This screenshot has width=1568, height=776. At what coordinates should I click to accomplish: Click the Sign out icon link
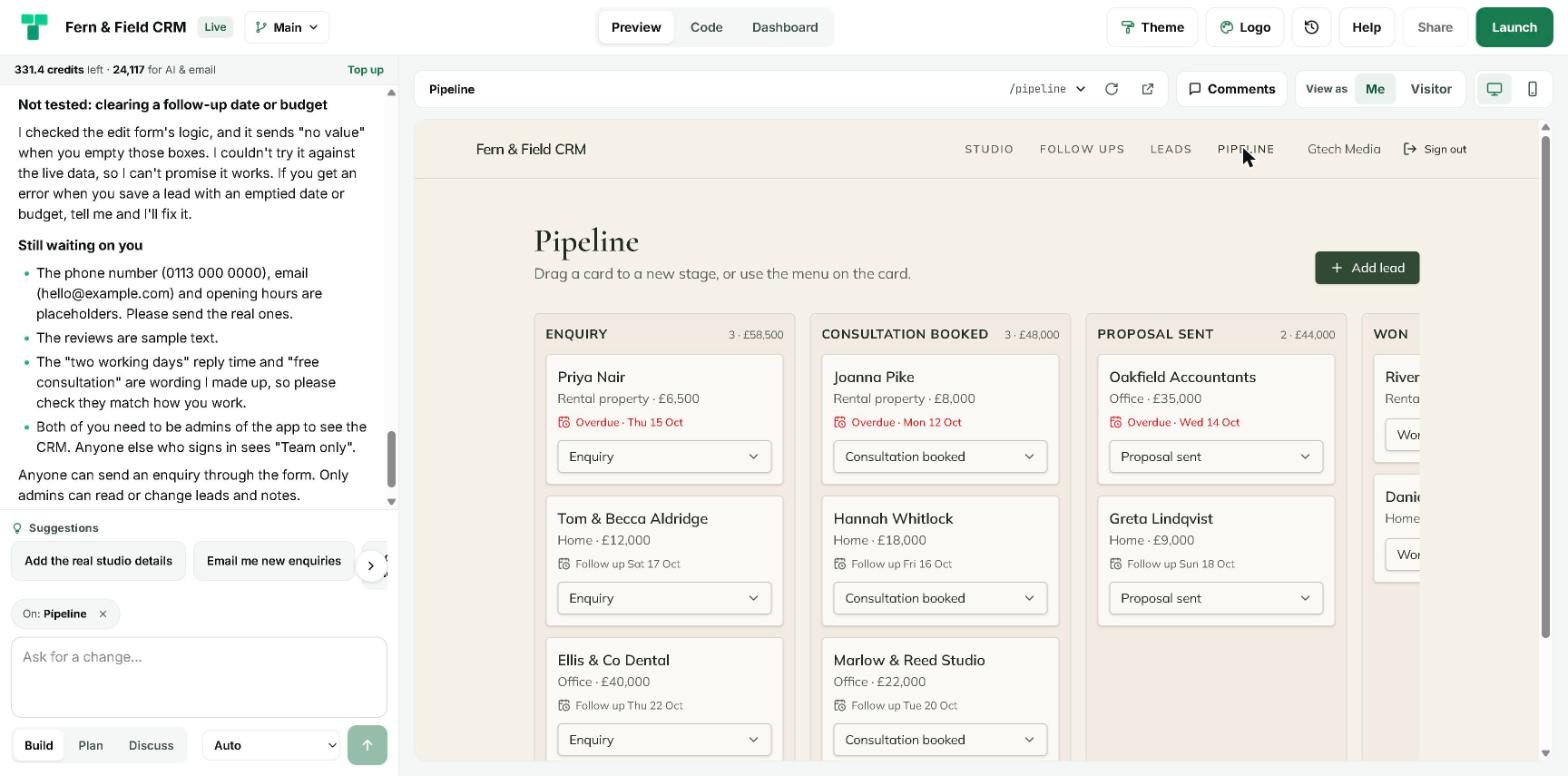[x=1435, y=149]
